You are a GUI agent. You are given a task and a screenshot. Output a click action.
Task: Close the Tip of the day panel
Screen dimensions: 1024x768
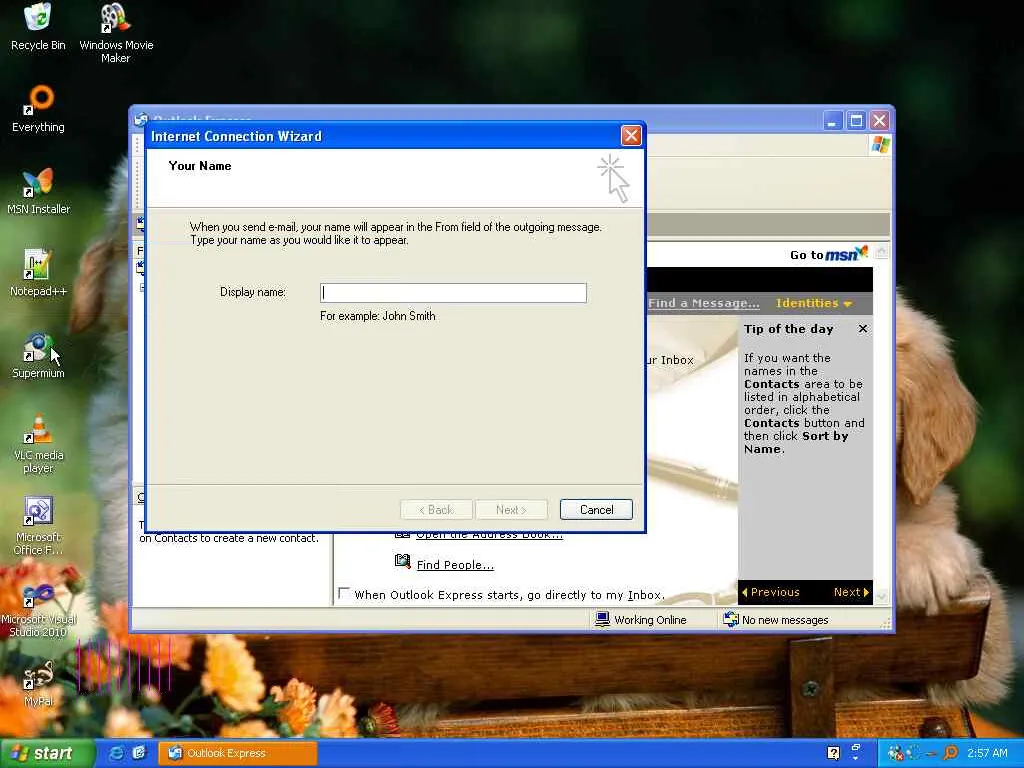(863, 328)
